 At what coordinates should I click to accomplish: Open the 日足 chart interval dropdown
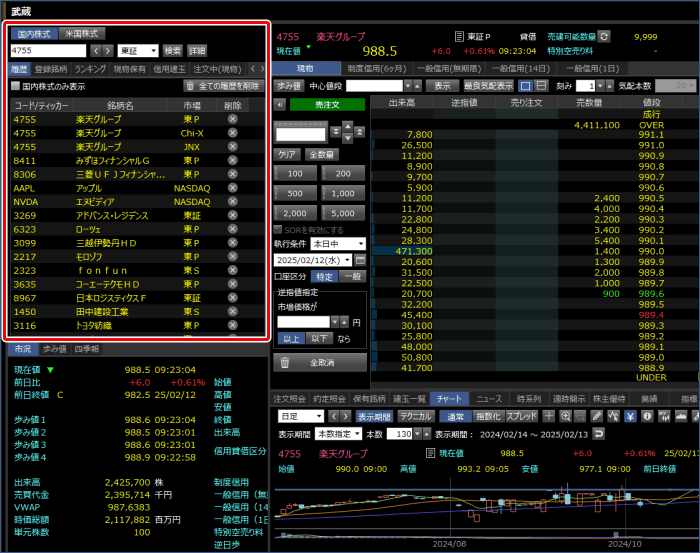(x=300, y=416)
